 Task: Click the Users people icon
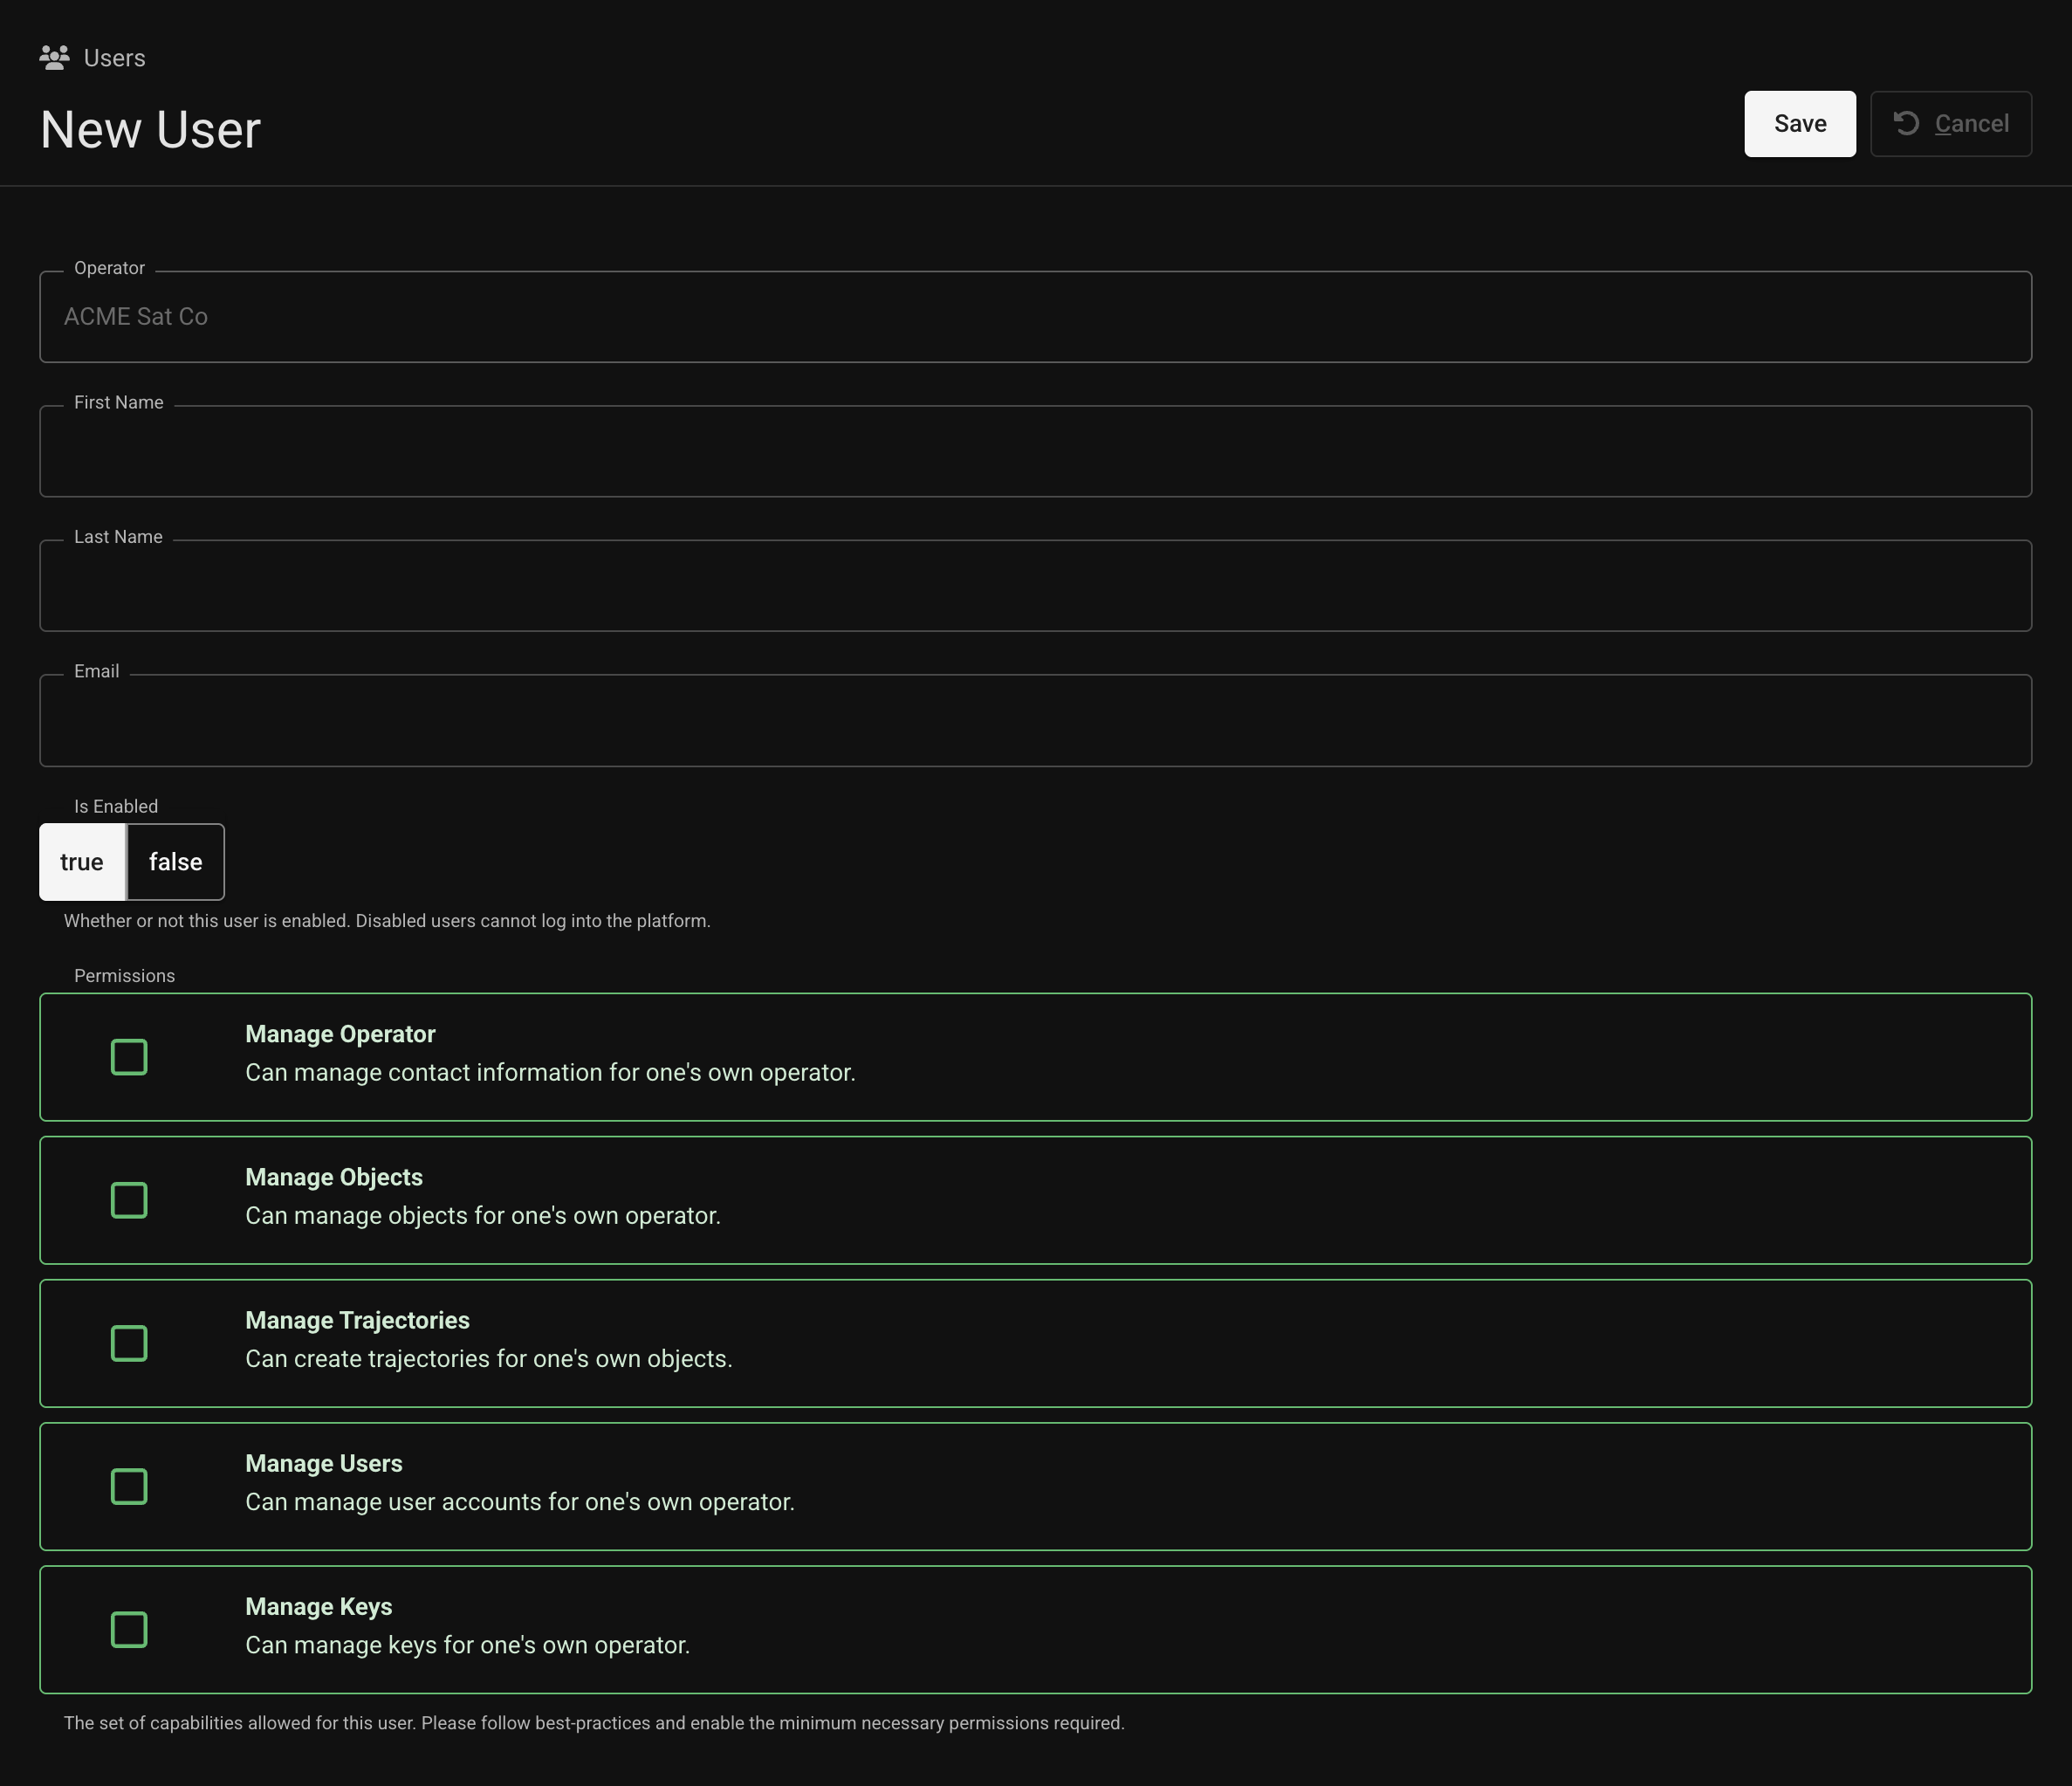tap(54, 58)
